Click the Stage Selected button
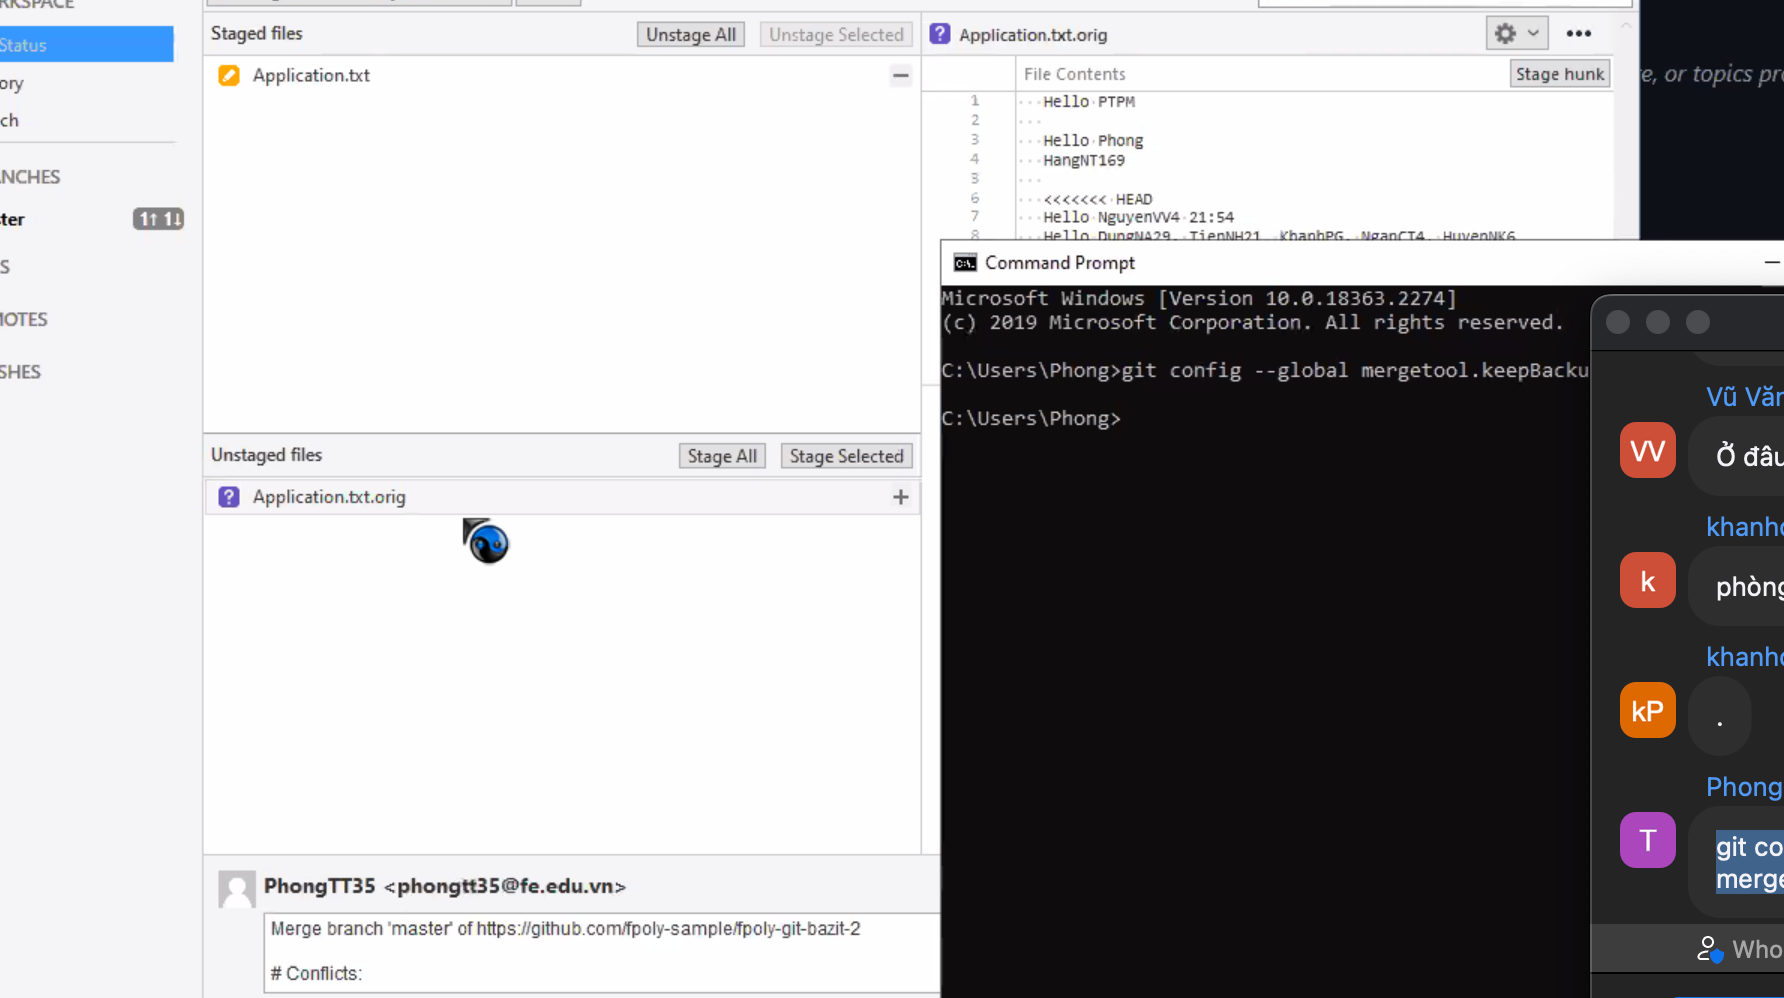Image resolution: width=1784 pixels, height=998 pixels. click(x=846, y=456)
